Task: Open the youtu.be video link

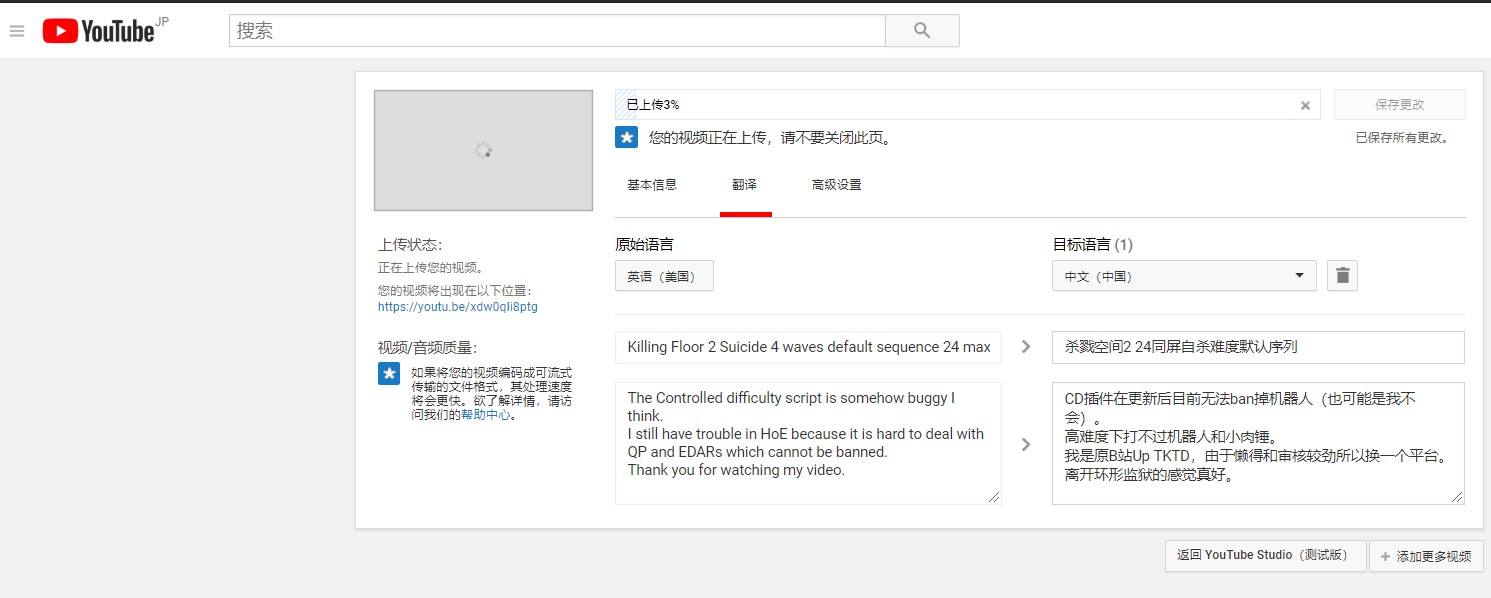Action: tap(457, 307)
